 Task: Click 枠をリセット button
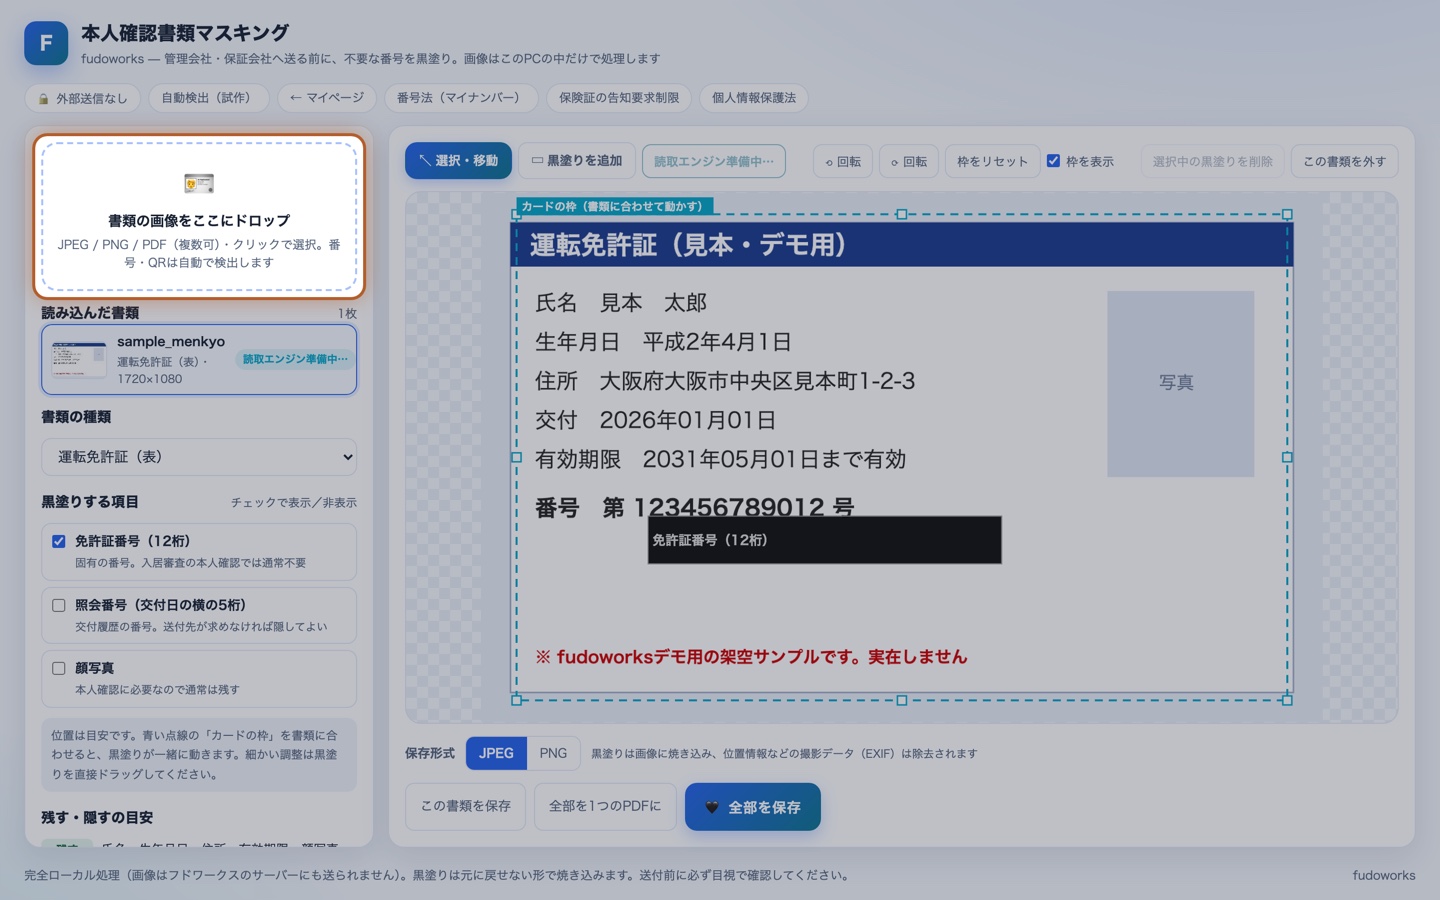(x=992, y=162)
